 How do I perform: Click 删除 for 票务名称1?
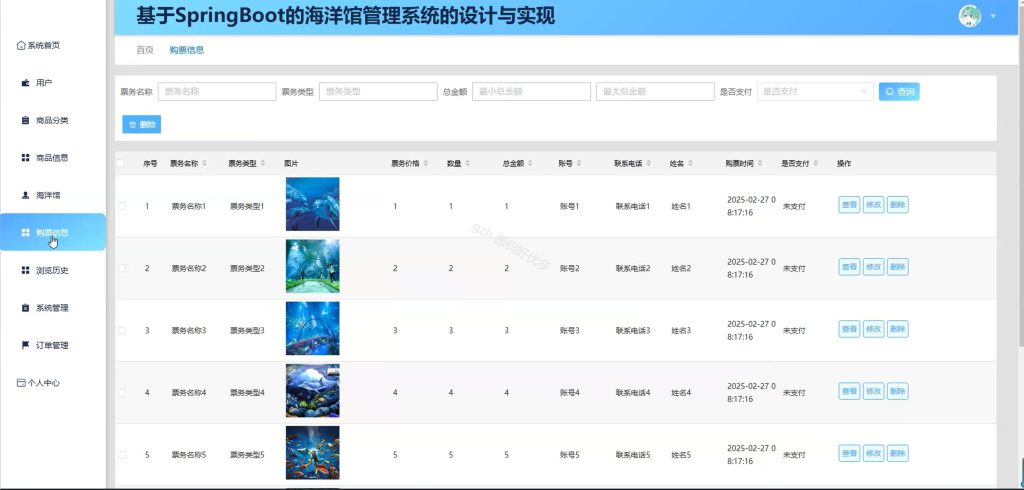(897, 204)
